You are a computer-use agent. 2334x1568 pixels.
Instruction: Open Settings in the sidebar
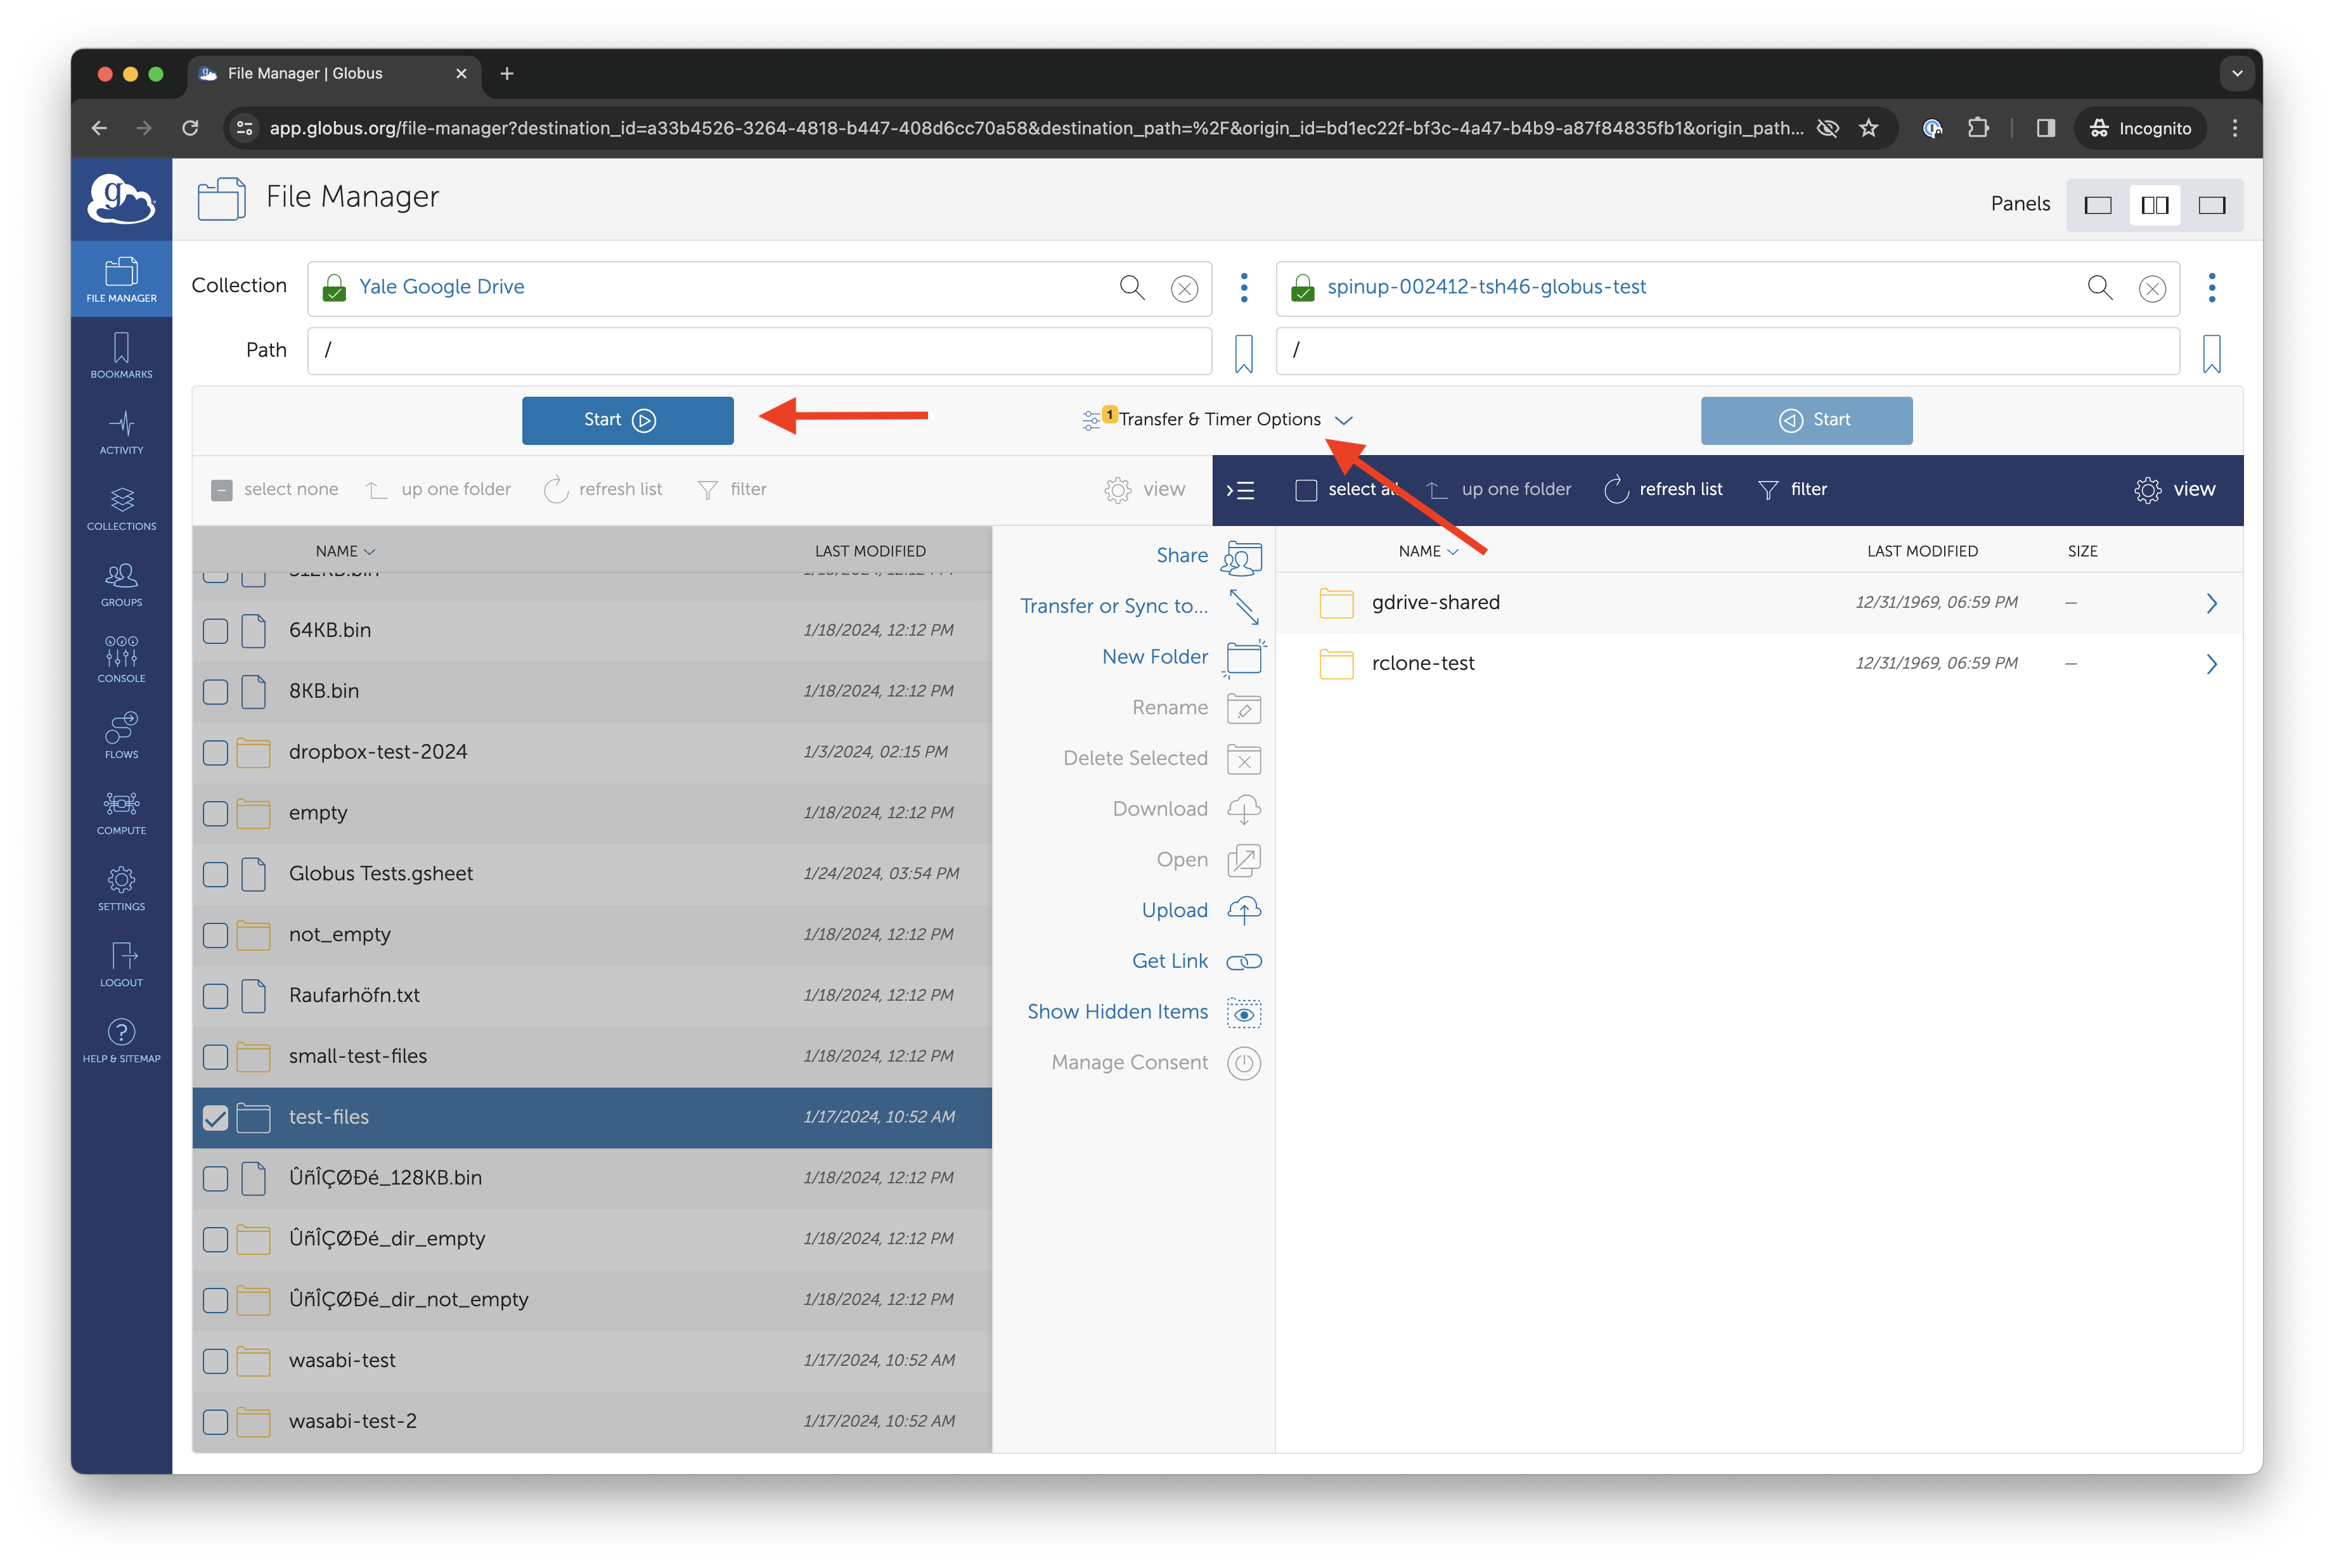pos(121,888)
